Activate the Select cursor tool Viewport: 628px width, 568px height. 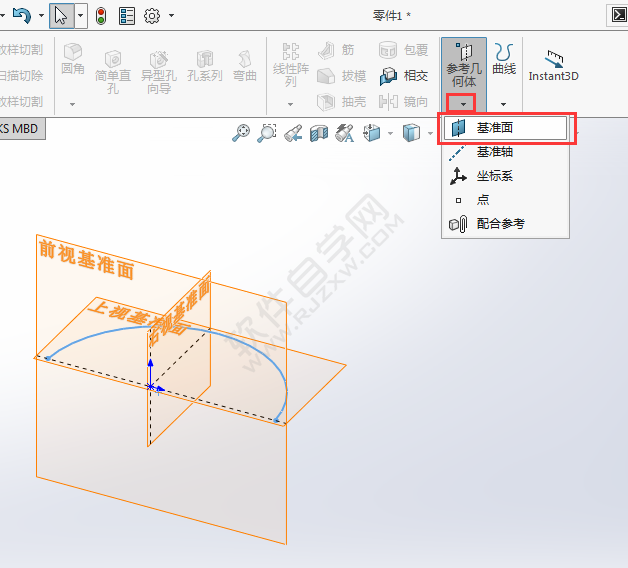click(x=61, y=16)
